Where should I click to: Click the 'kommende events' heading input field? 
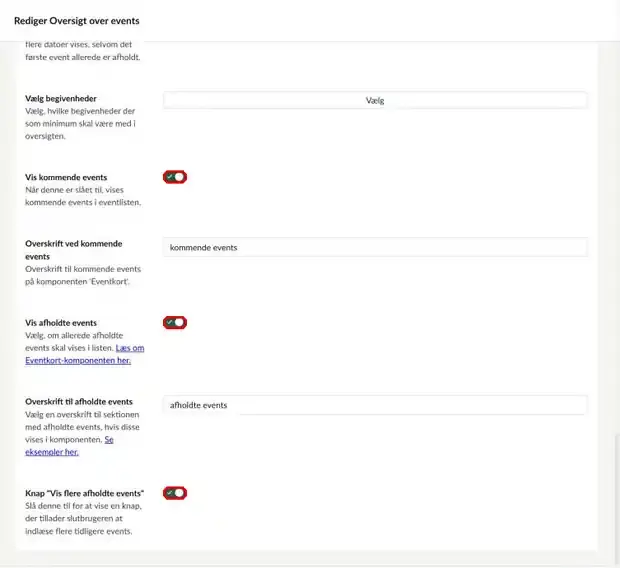375,248
